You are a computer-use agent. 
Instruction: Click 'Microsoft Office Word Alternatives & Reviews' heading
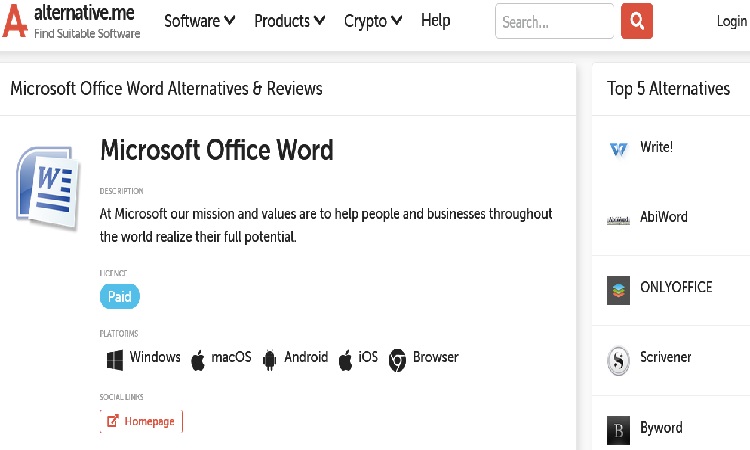tap(166, 88)
